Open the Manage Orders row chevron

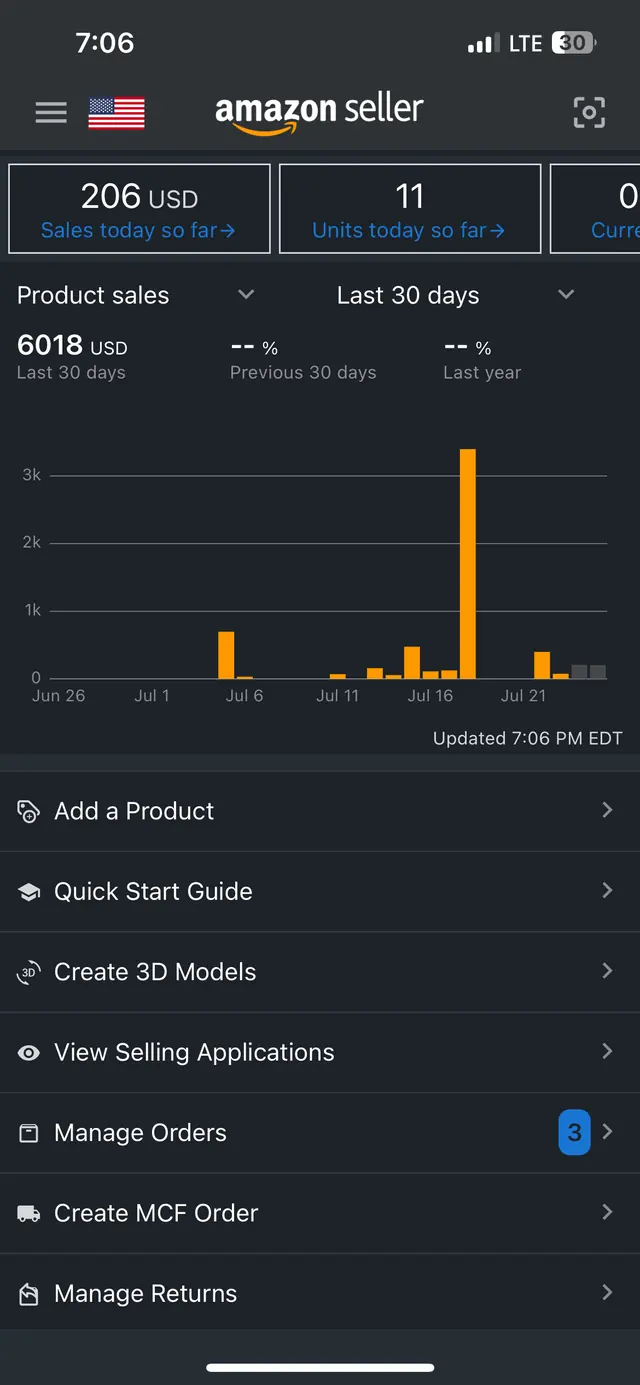pyautogui.click(x=607, y=1132)
